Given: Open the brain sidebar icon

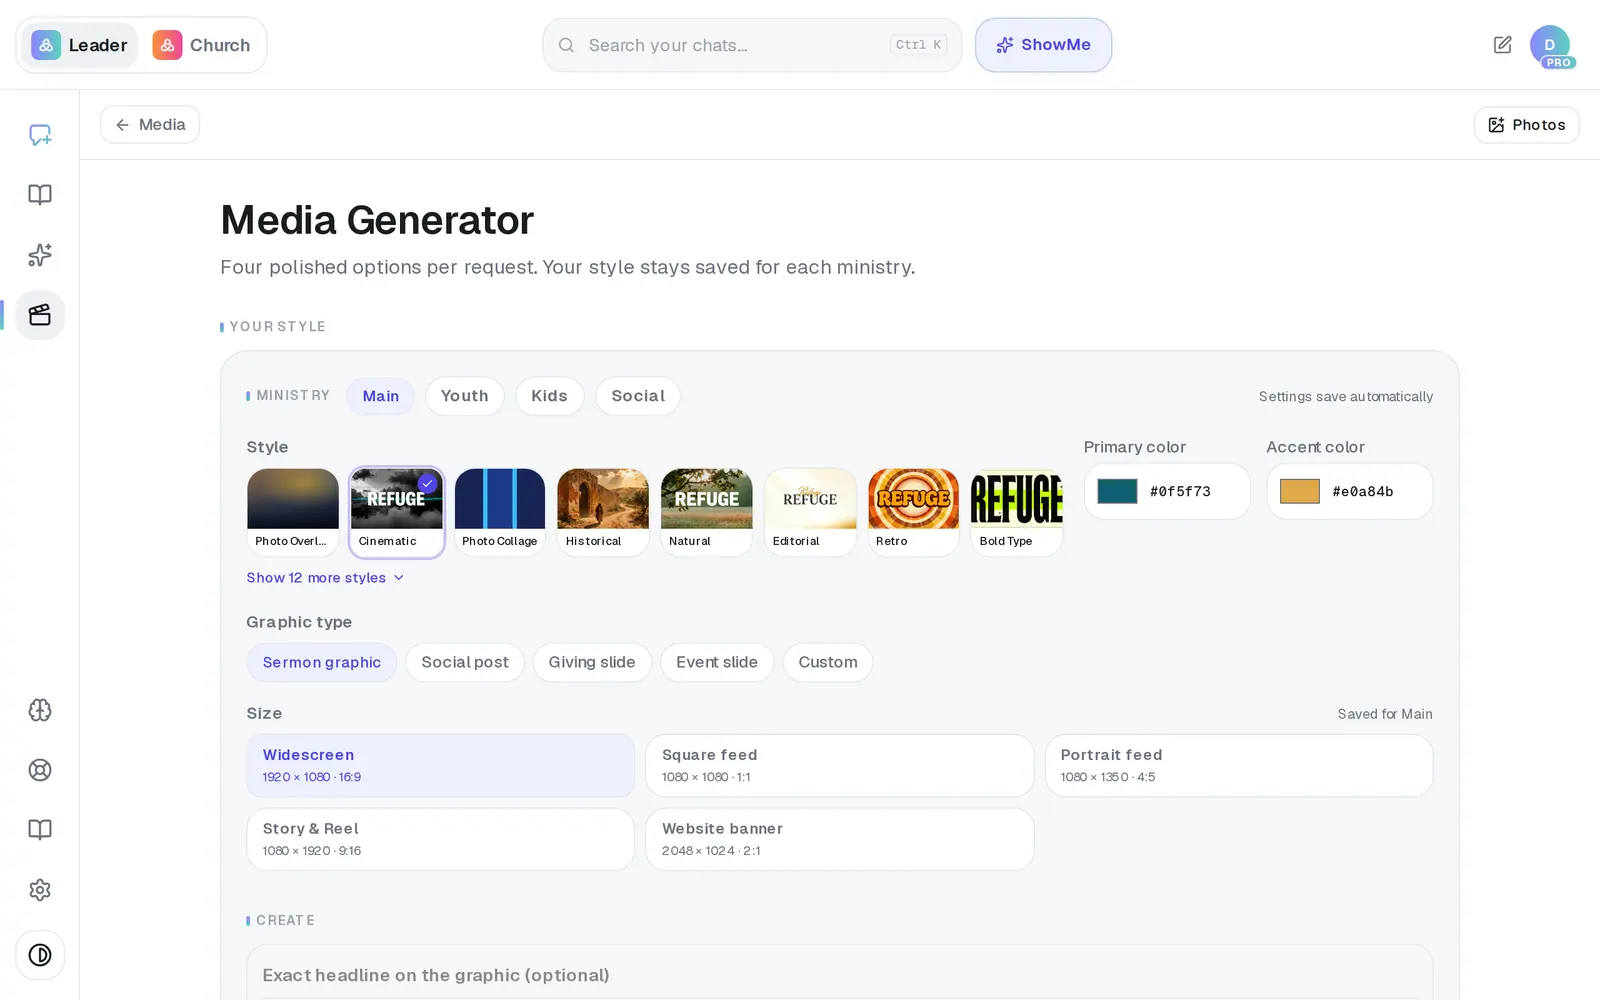Looking at the screenshot, I should tap(40, 710).
